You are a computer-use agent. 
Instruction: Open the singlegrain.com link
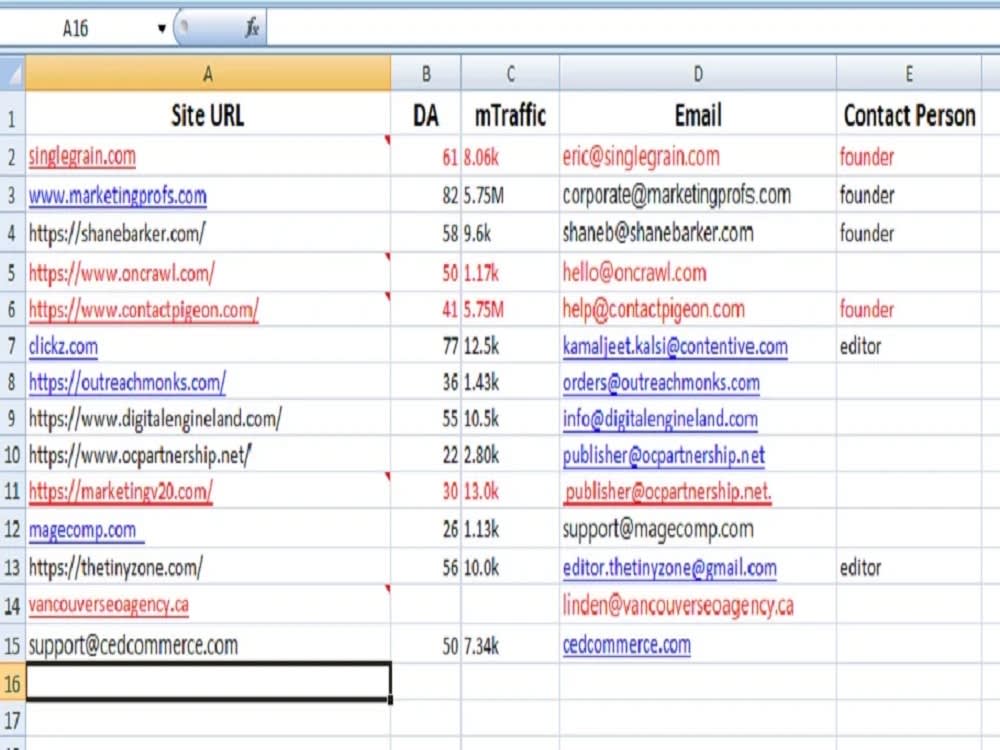82,157
